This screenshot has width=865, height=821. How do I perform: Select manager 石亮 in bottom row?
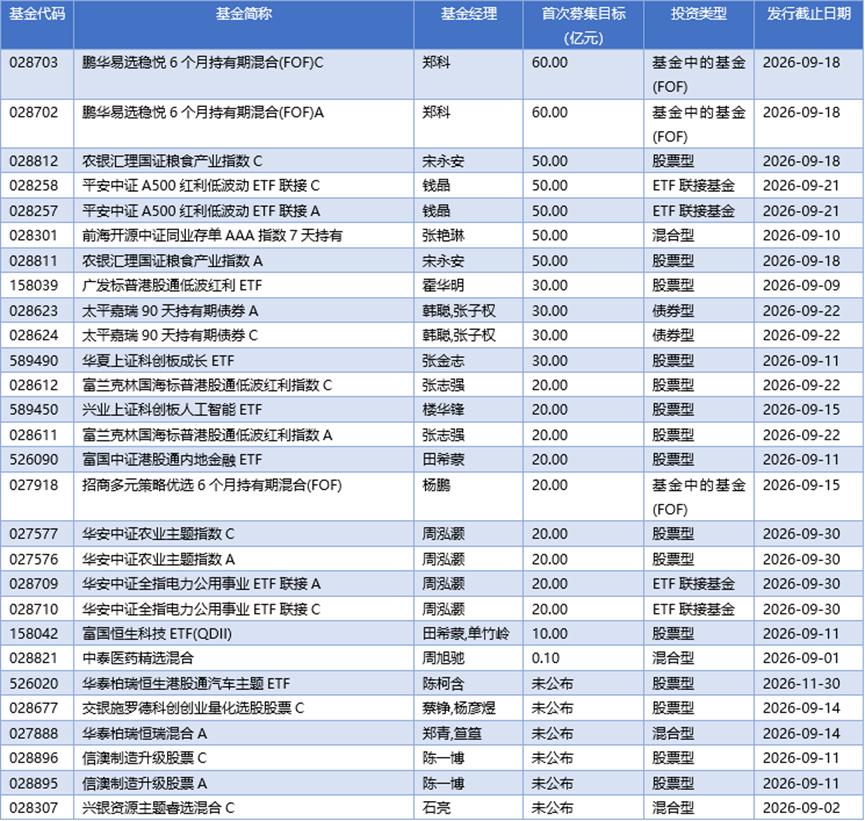pyautogui.click(x=437, y=808)
